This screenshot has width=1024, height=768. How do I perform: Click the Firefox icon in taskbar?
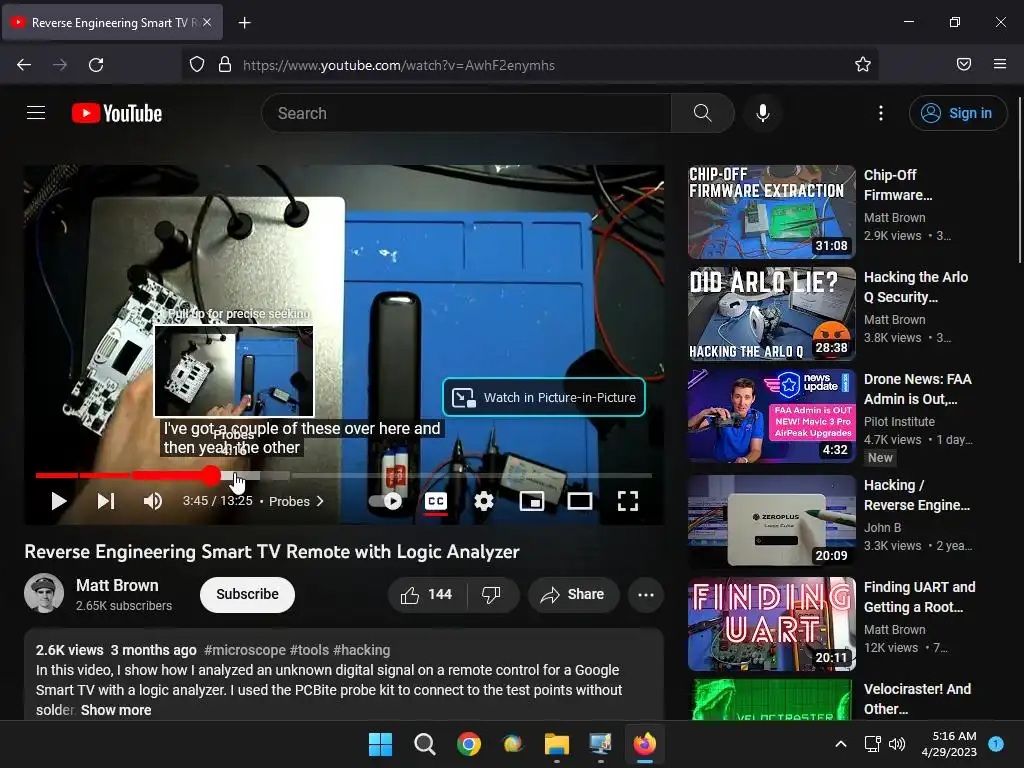pos(645,744)
